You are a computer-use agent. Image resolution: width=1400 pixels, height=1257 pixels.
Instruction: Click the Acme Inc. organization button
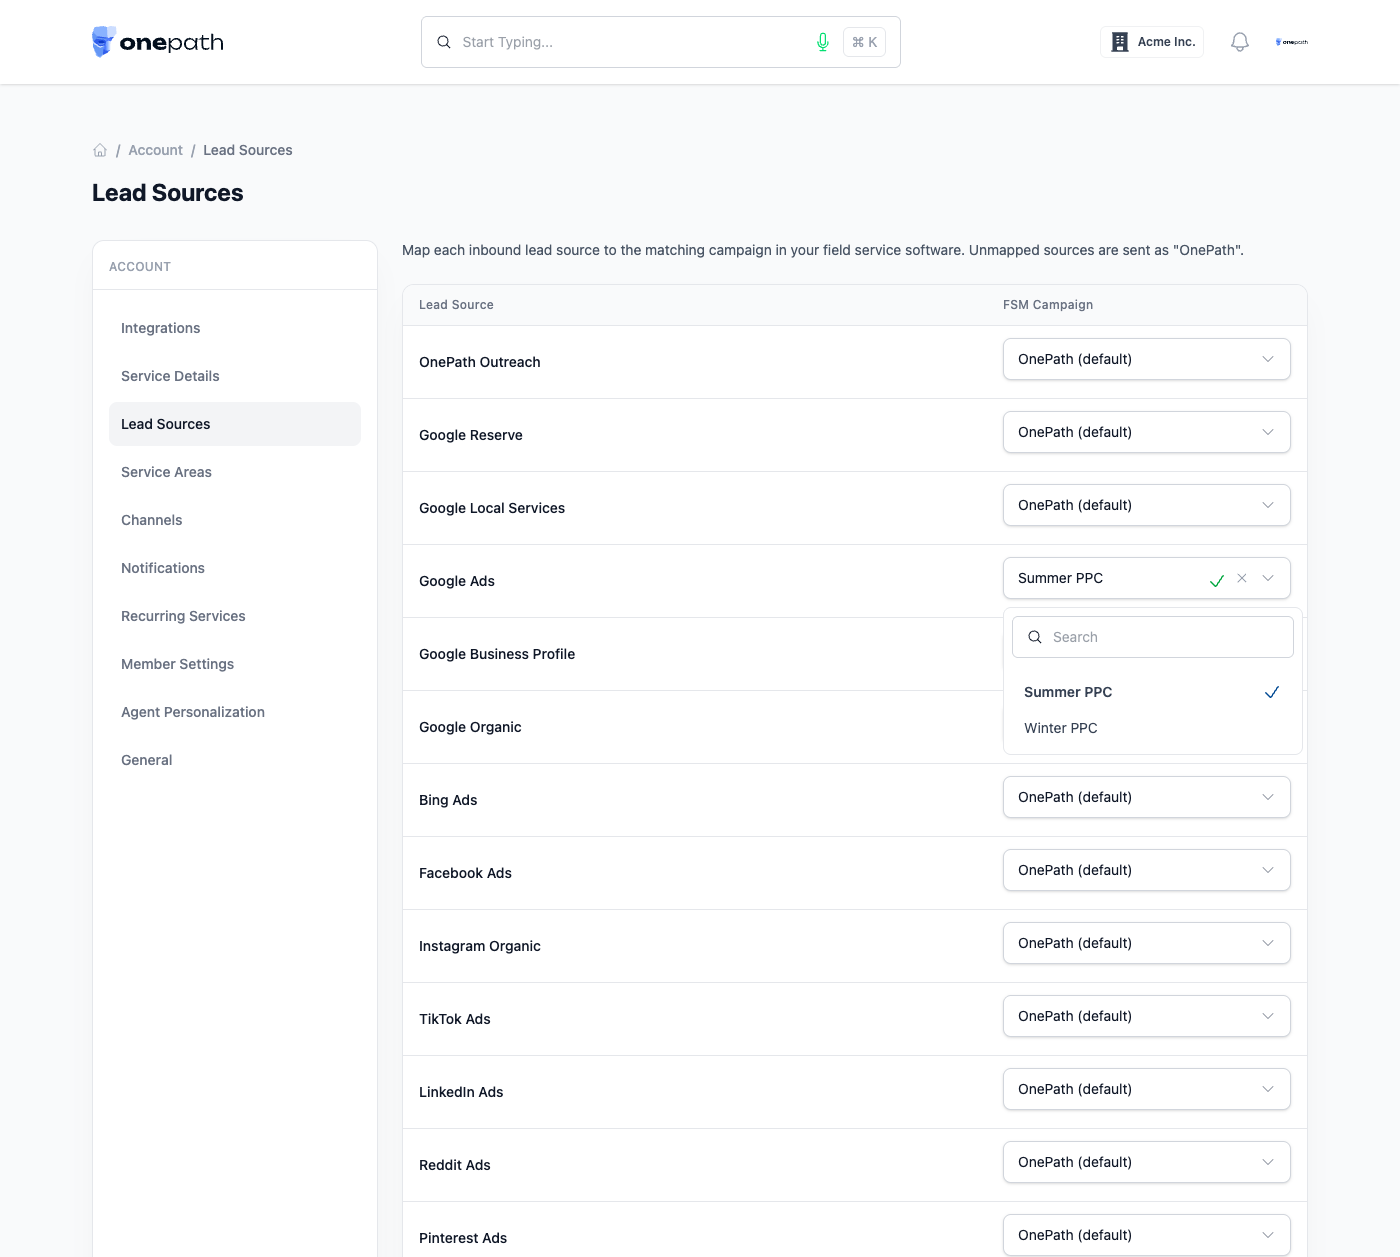pyautogui.click(x=1152, y=42)
